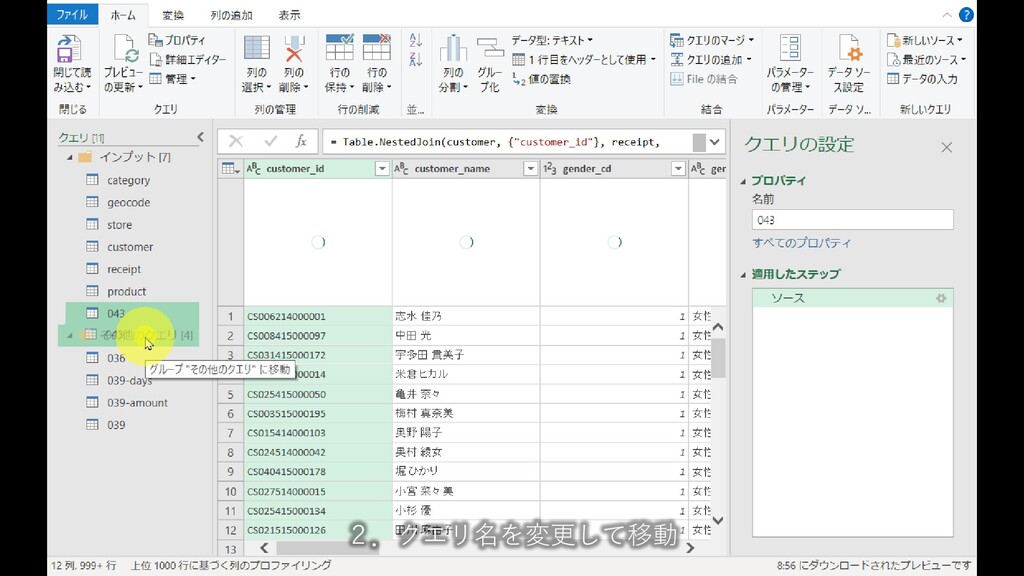Click the gear icon on the ソース step
Viewport: 1024px width, 576px height.
(941, 298)
